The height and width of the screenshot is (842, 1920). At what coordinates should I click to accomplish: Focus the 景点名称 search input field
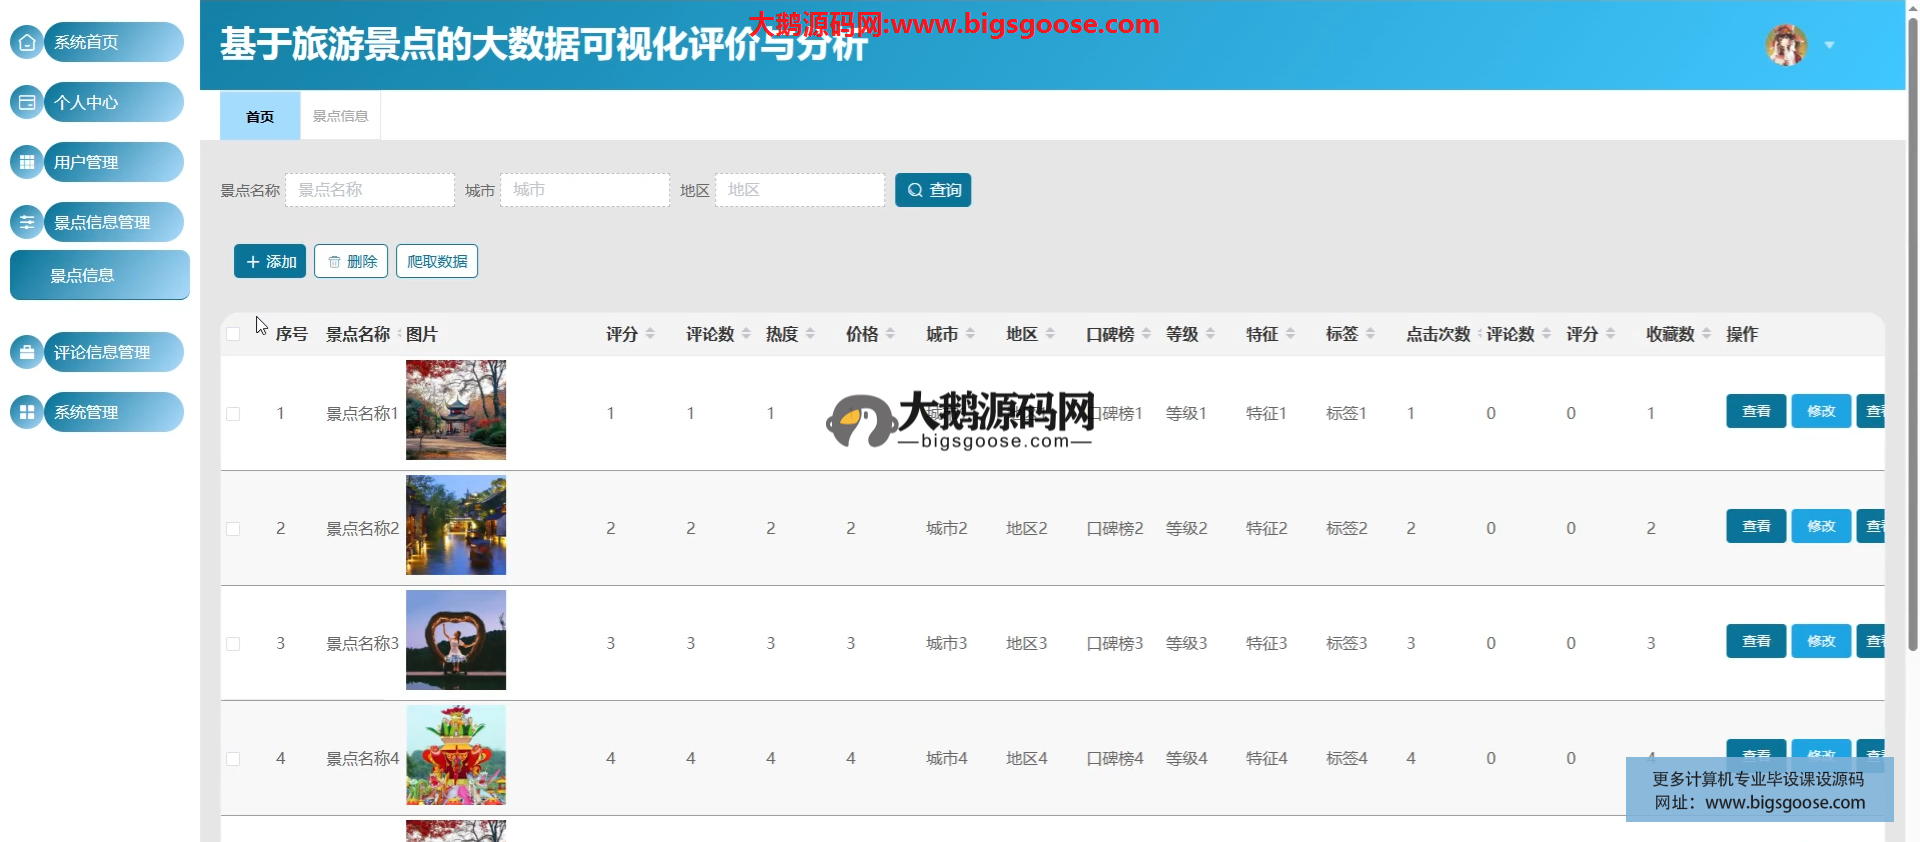click(370, 190)
